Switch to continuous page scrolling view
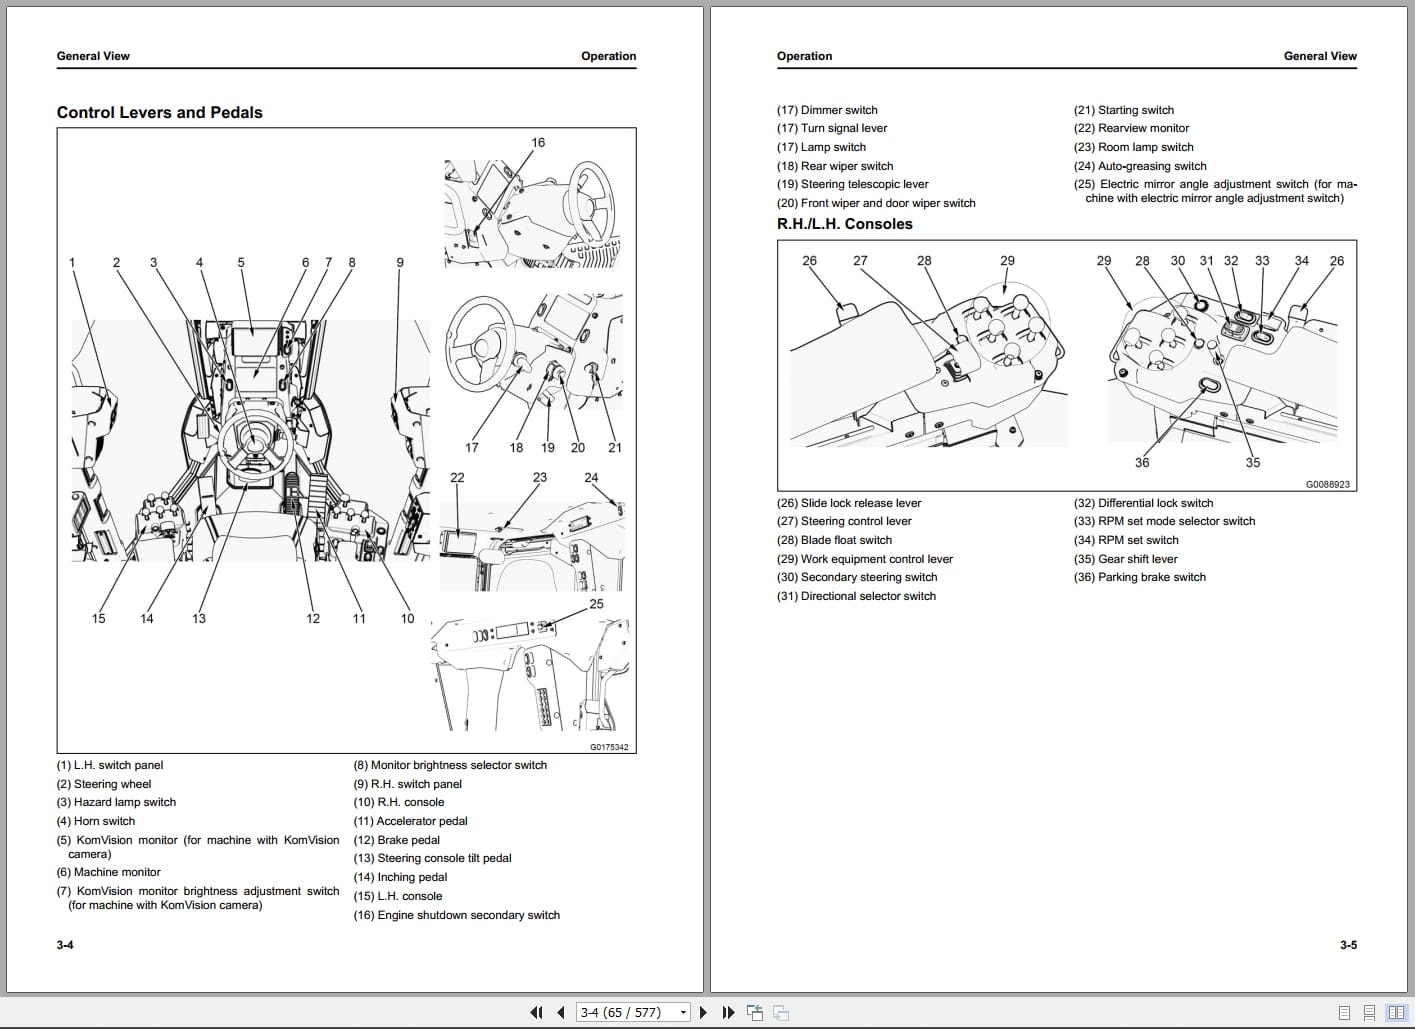This screenshot has height=1029, width=1415. click(x=1369, y=1012)
